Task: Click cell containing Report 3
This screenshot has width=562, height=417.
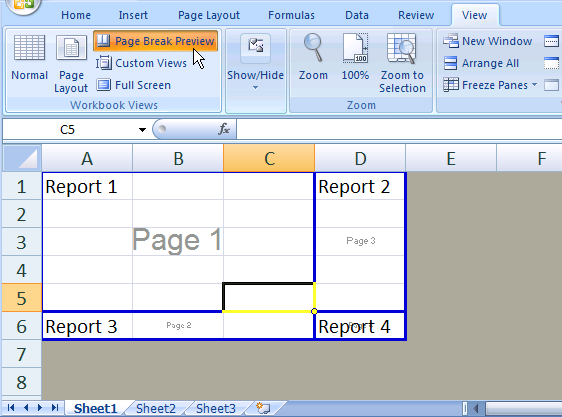Action: click(87, 326)
